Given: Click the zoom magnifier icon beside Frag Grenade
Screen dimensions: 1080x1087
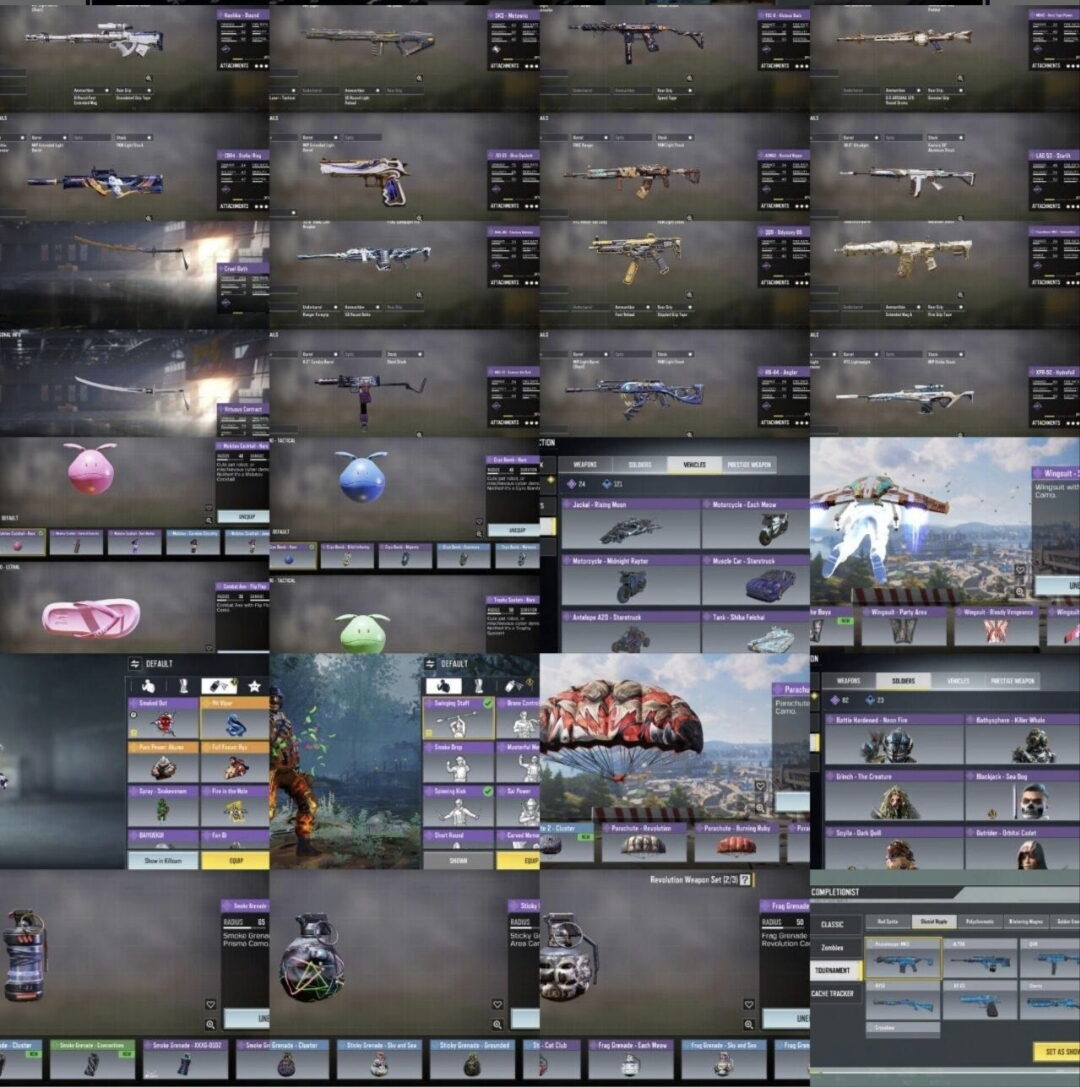Looking at the screenshot, I should click(x=749, y=1024).
